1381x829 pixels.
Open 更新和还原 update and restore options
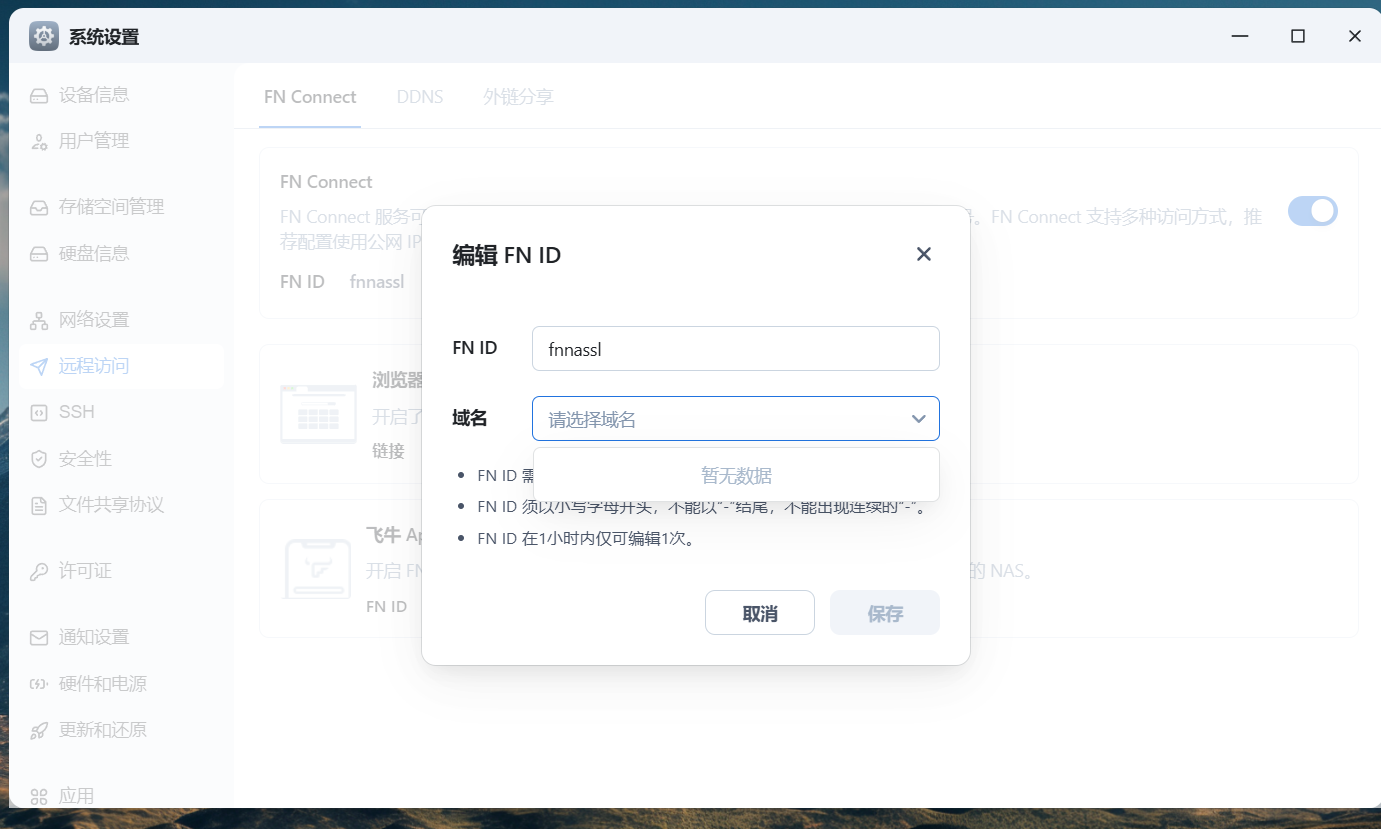click(36, 730)
